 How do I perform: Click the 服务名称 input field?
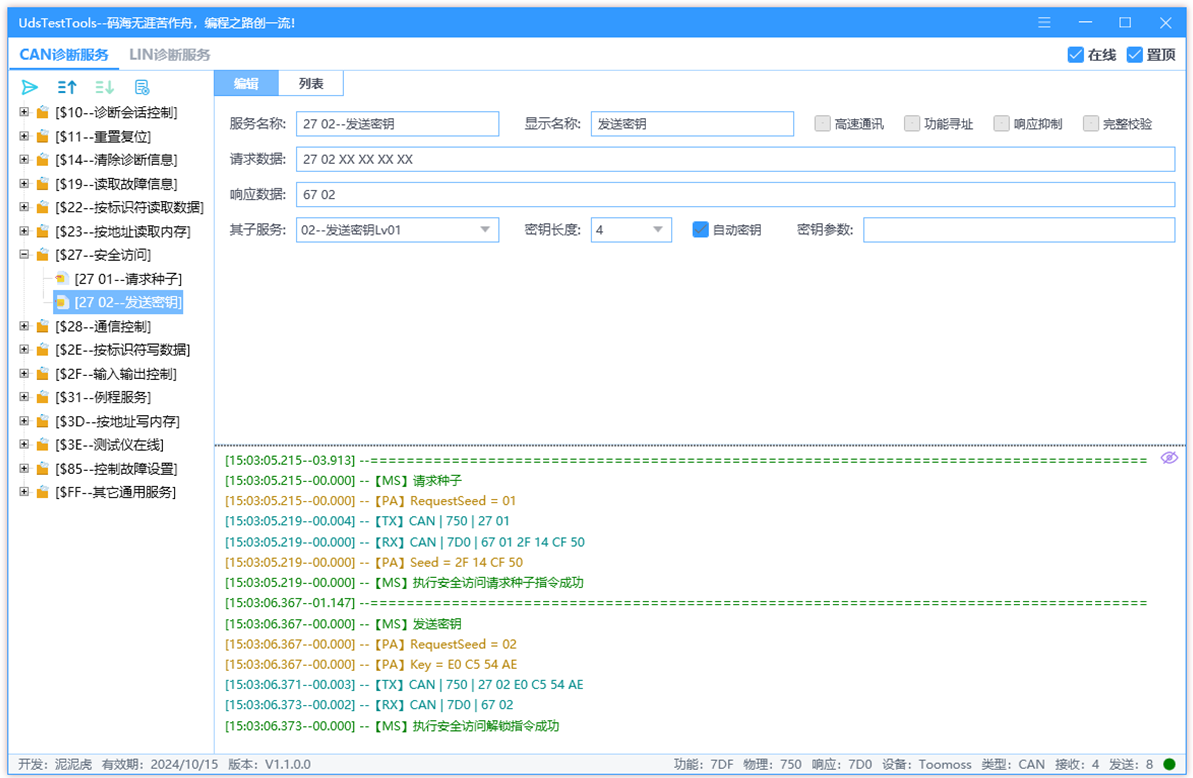click(x=397, y=124)
